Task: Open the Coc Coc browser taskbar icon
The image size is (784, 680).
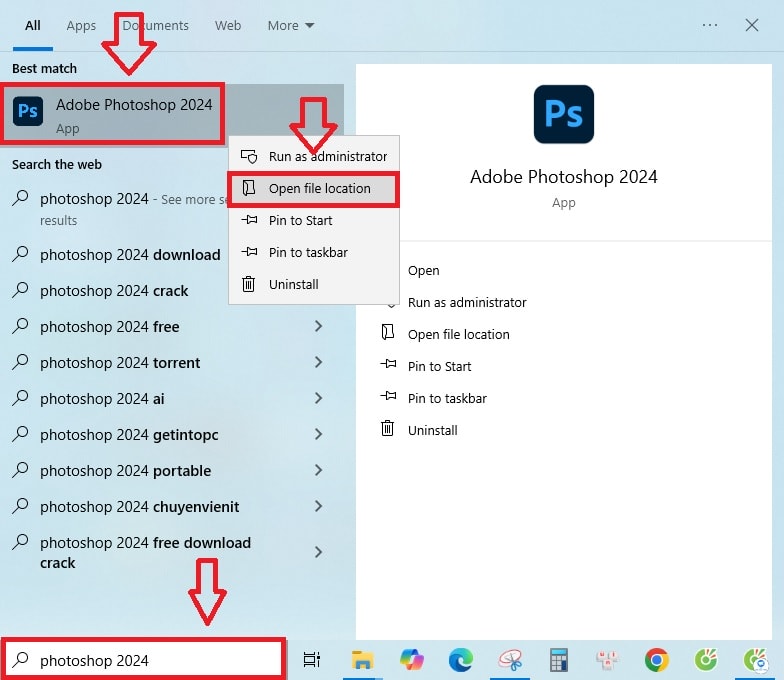Action: tap(706, 660)
